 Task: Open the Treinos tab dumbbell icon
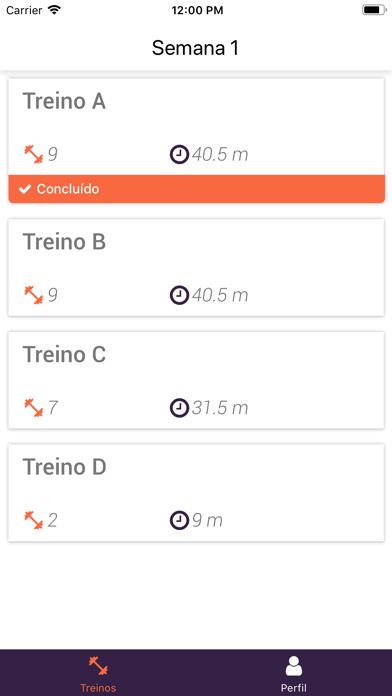pos(98,666)
